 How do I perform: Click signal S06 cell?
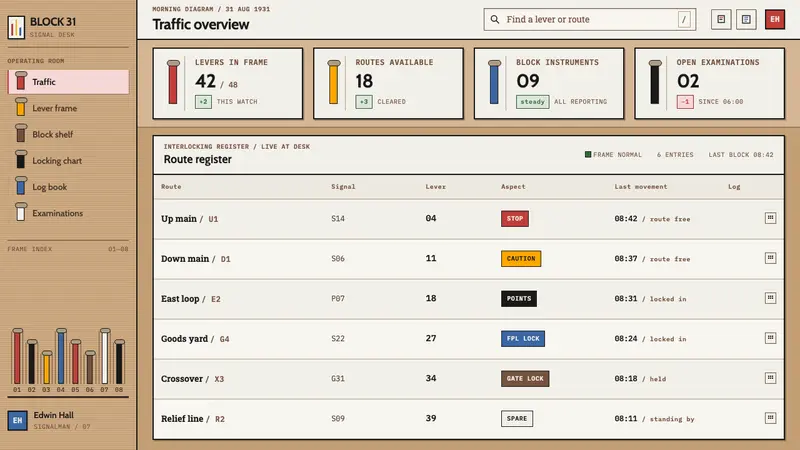point(338,259)
